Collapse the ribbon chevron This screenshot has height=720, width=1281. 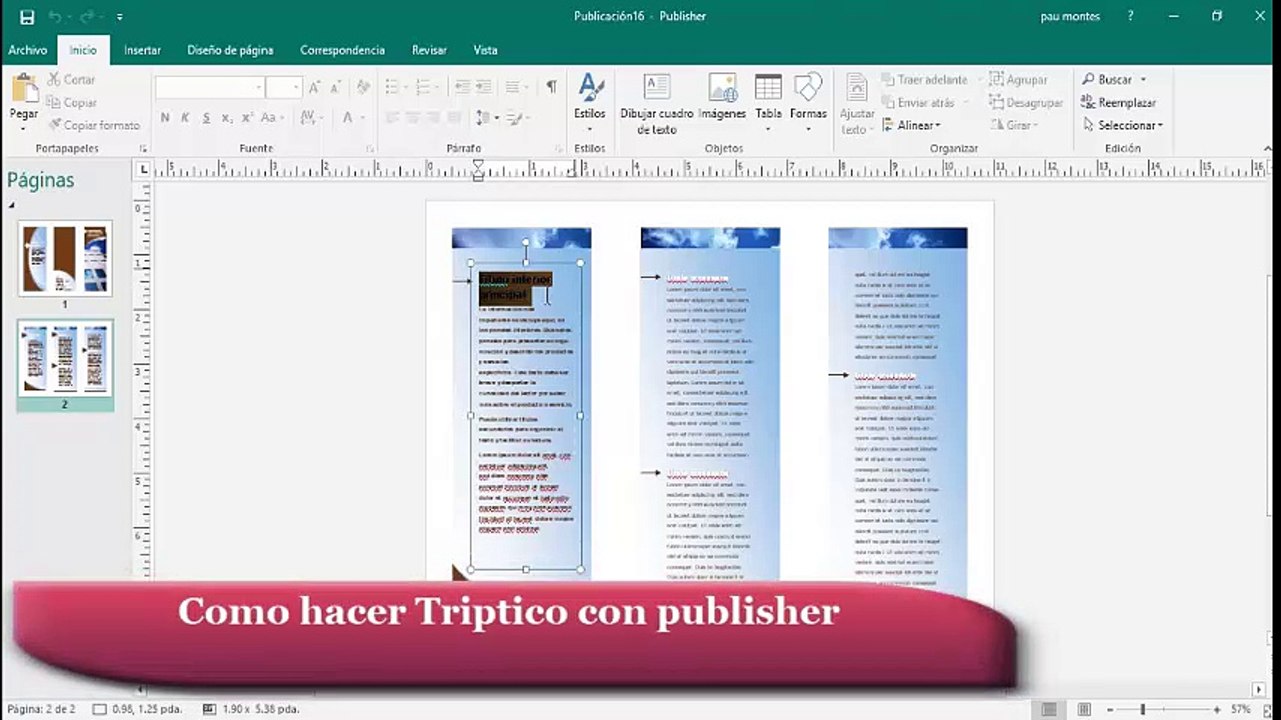point(1267,149)
